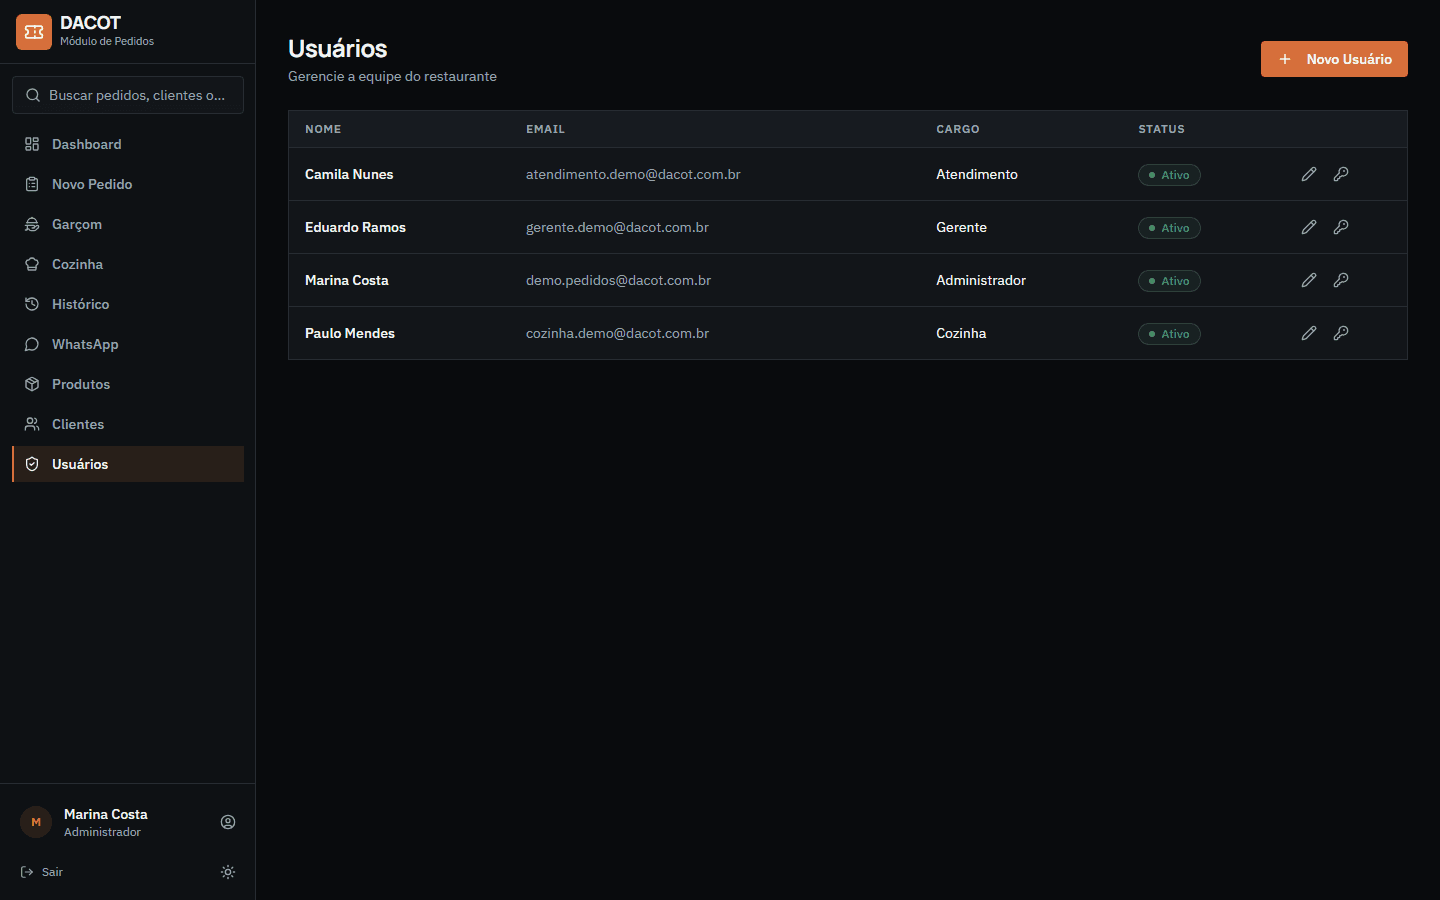Click the Ativo badge in Paulo Mendes row

1169,334
